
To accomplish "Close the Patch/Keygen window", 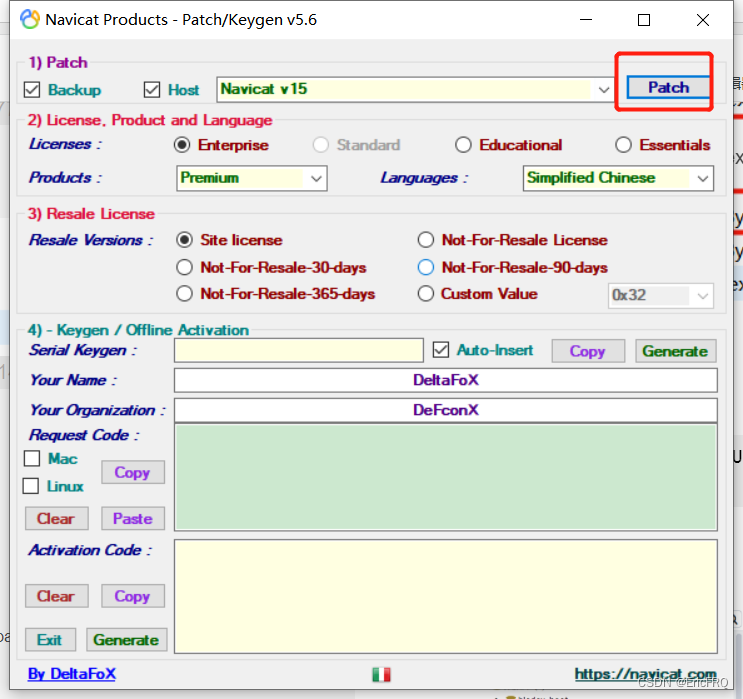I will point(703,20).
